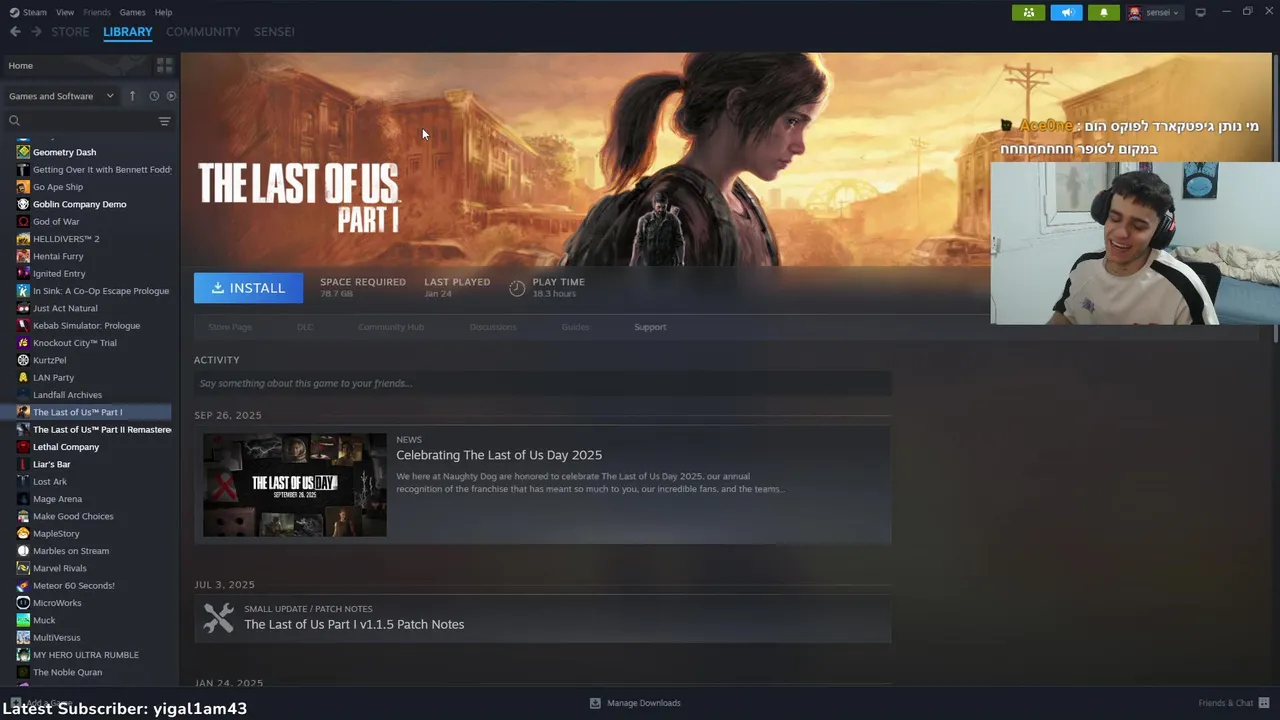Screen dimensions: 1280x720
Task: Switch to the COMMUNITY tab
Action: pos(203,32)
